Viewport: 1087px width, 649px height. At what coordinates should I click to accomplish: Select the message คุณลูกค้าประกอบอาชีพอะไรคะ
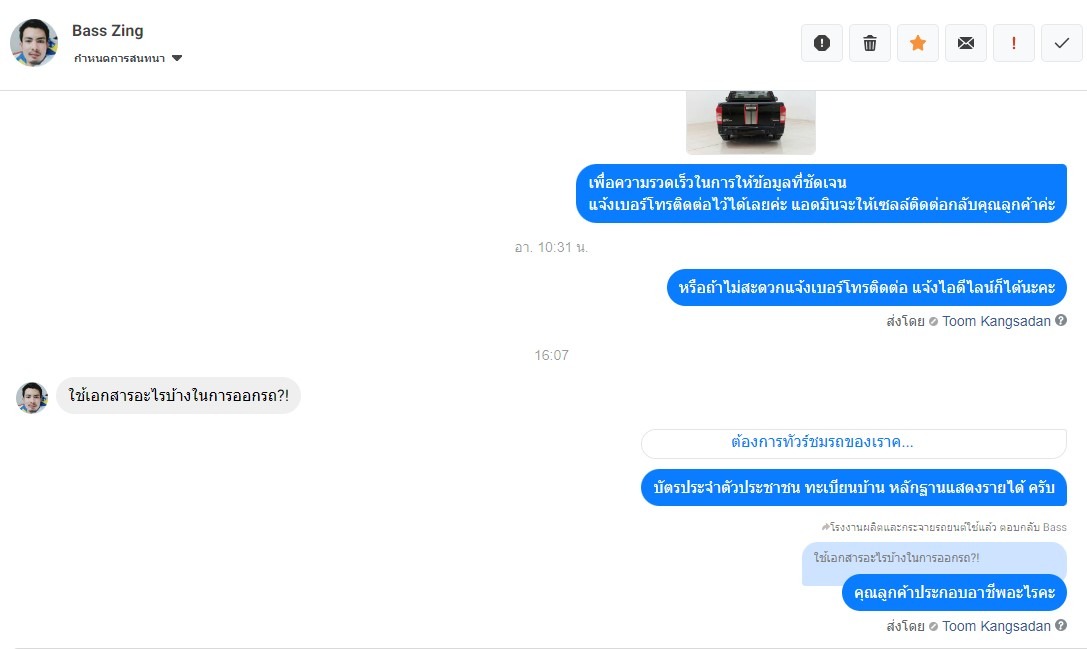(954, 593)
